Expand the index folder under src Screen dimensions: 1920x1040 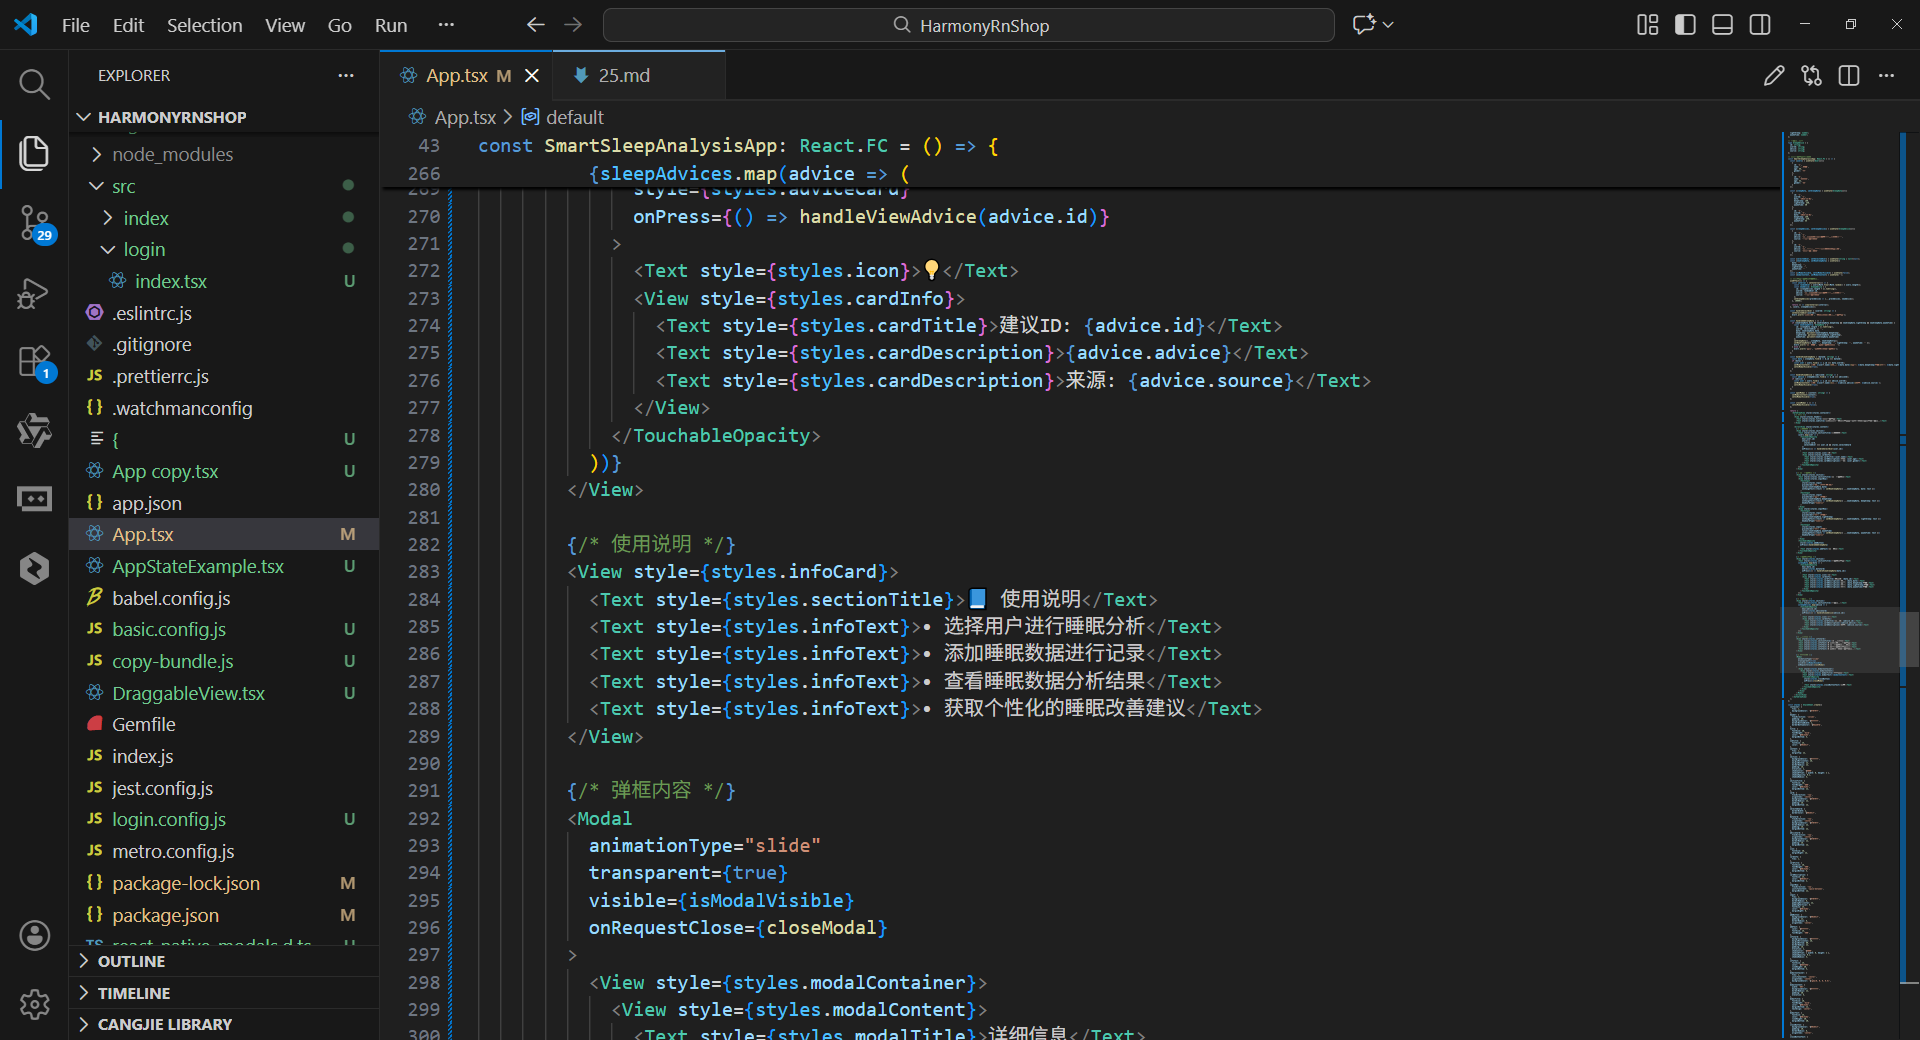(224, 218)
